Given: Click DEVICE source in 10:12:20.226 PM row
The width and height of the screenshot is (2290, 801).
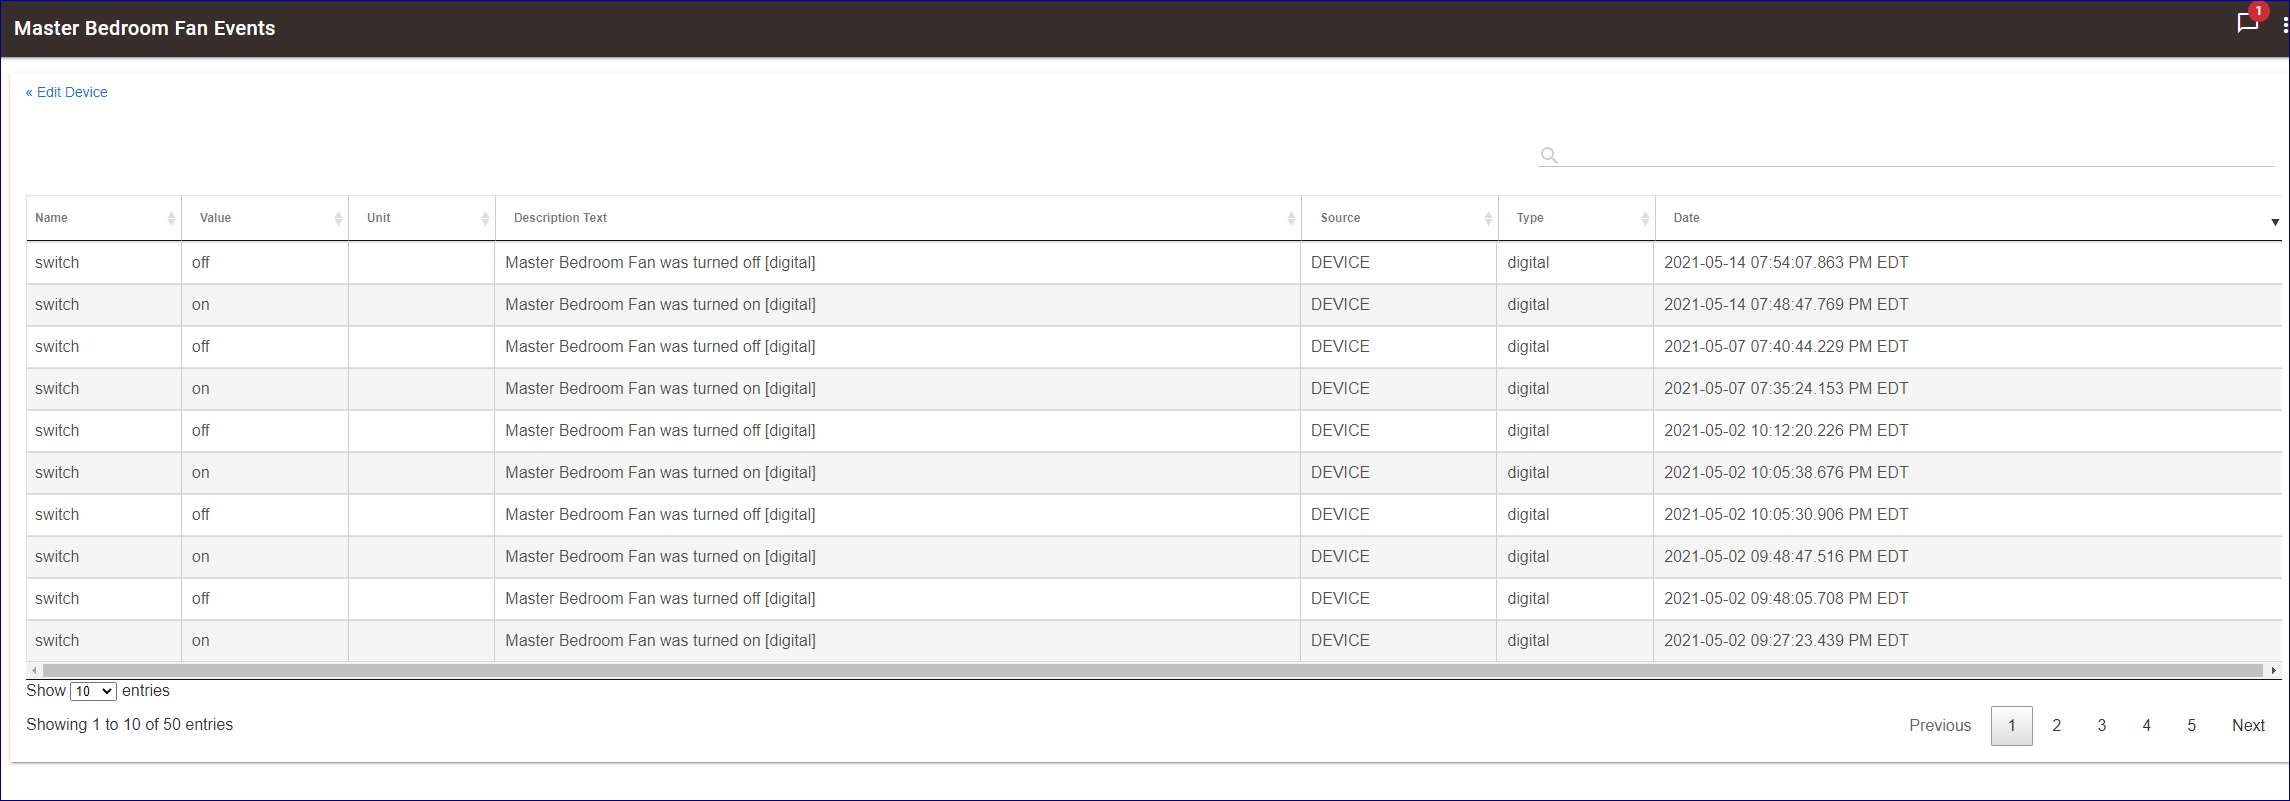Looking at the screenshot, I should pos(1340,431).
